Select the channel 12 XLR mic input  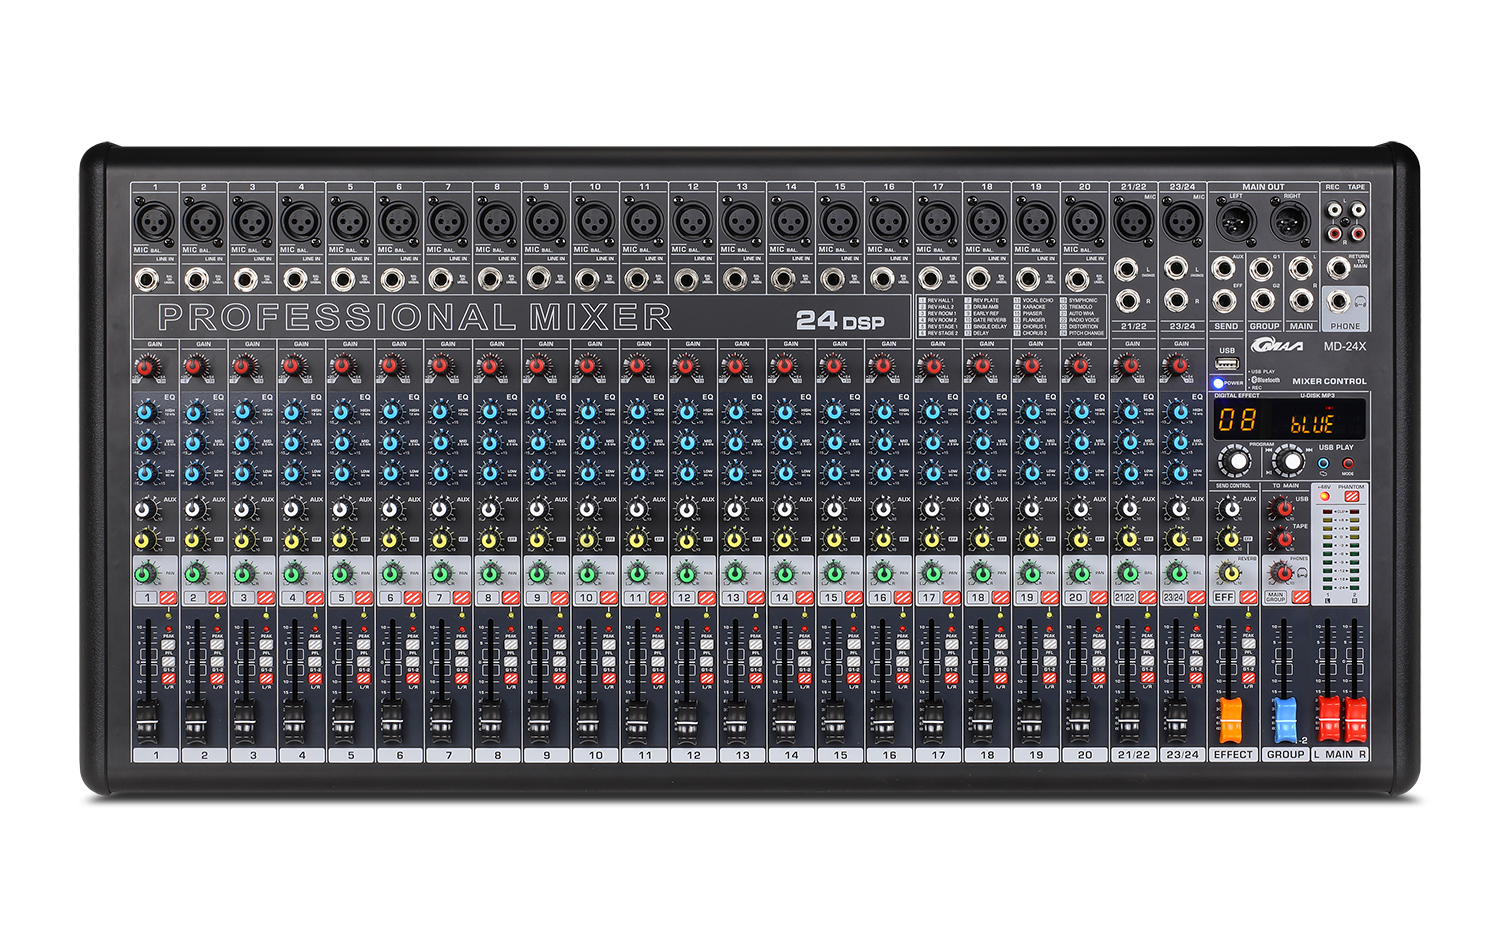tap(692, 219)
